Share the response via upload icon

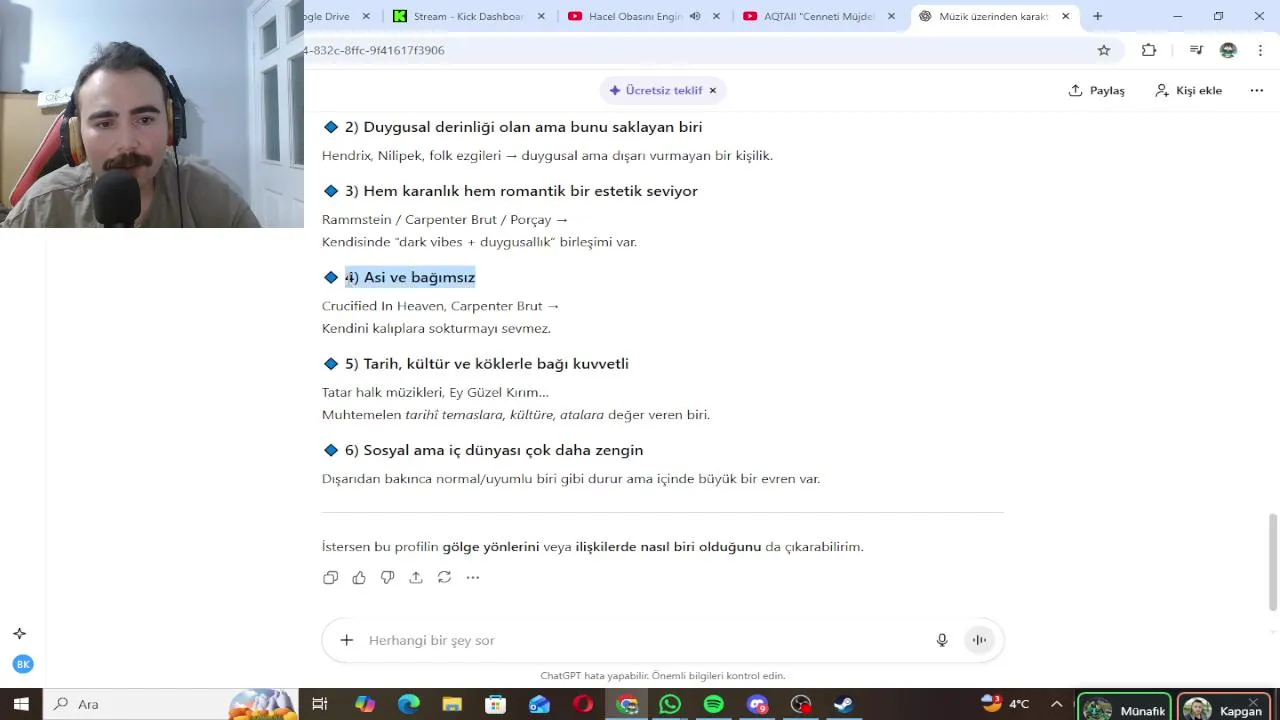(x=416, y=577)
